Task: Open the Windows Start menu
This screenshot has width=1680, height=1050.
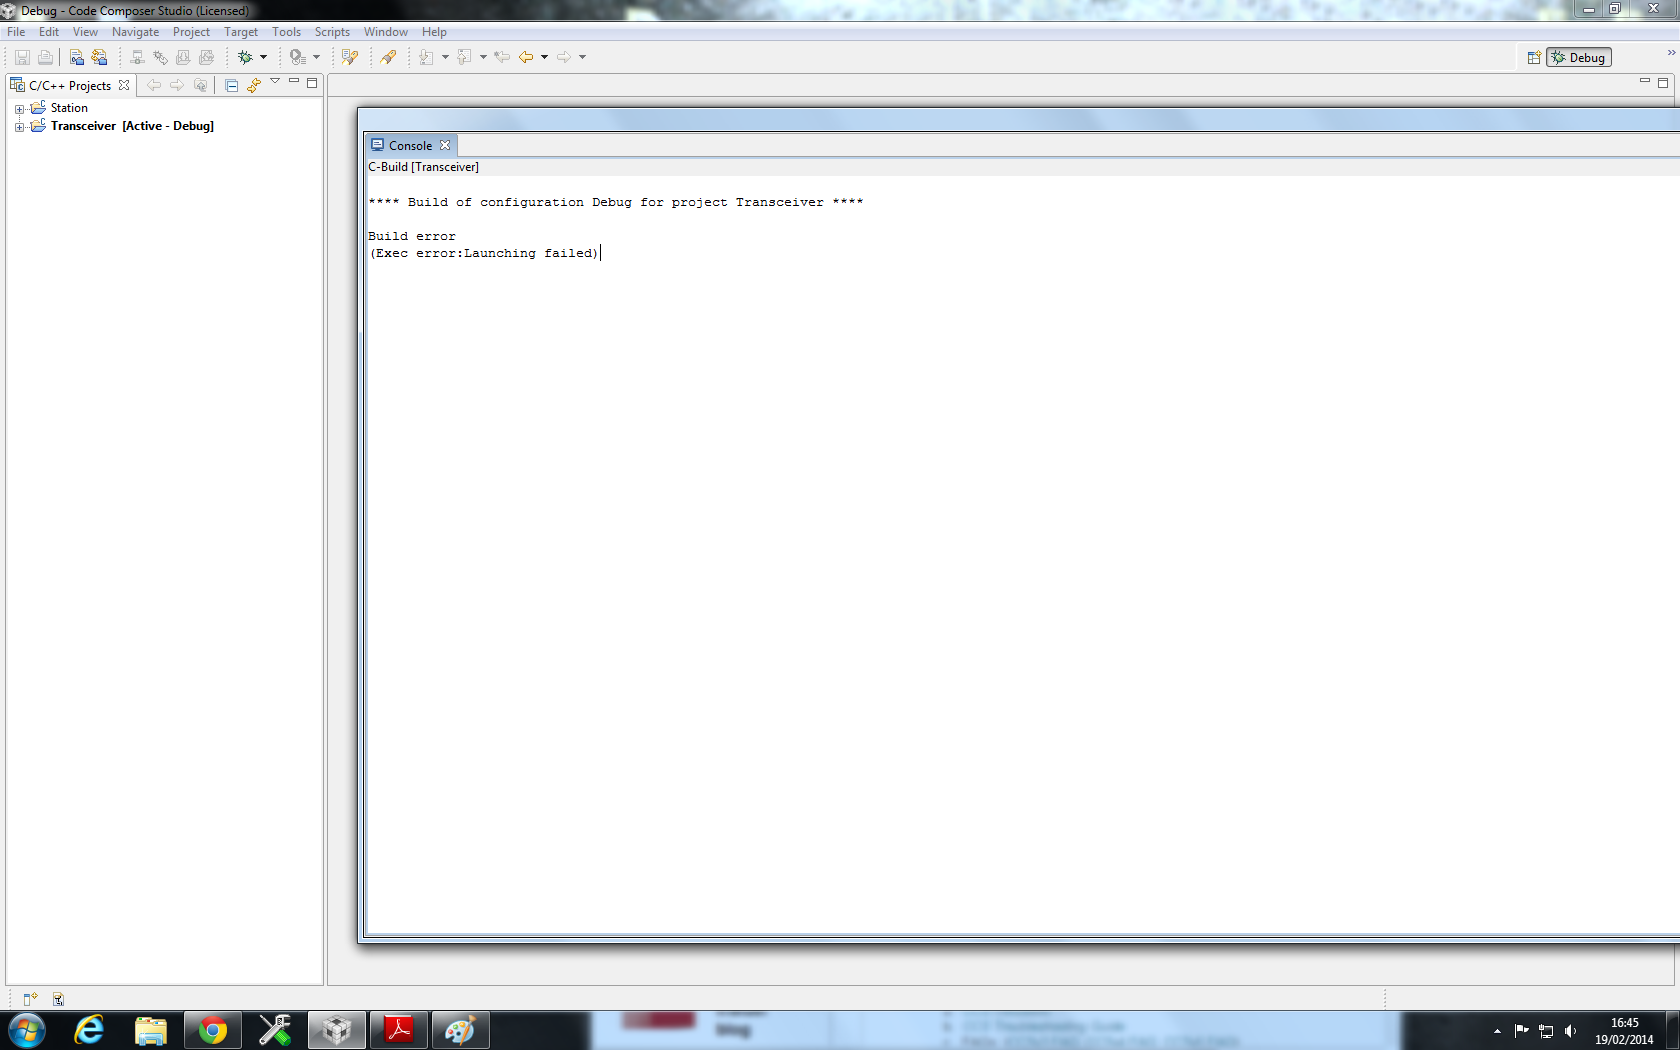Action: pos(27,1030)
